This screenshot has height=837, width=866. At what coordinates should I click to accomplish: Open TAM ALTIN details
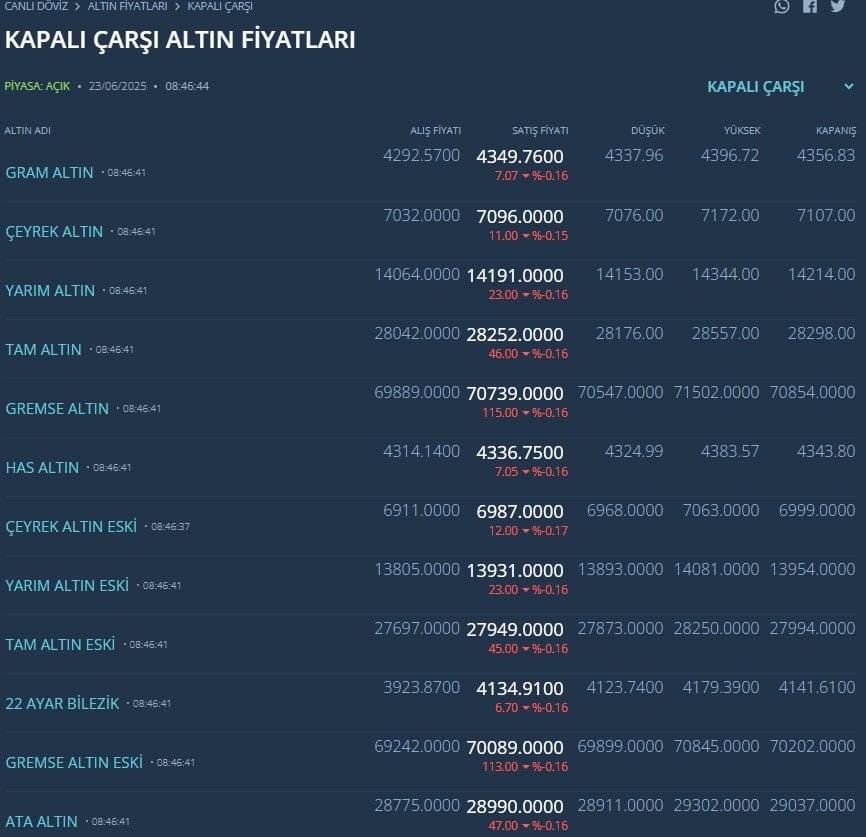click(x=44, y=350)
